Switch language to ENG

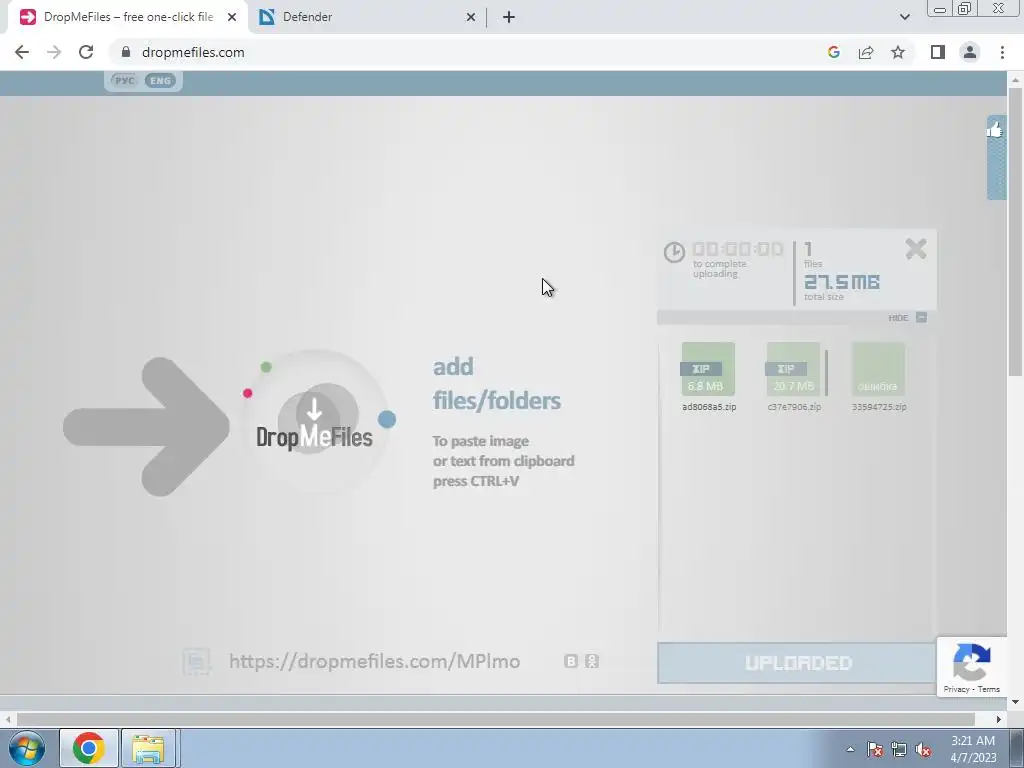pos(160,81)
